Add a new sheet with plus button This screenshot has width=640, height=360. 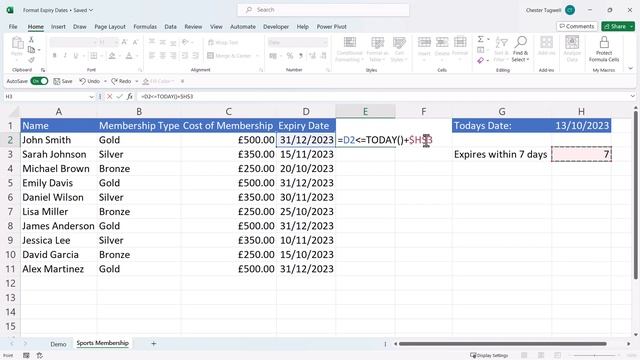tap(153, 344)
